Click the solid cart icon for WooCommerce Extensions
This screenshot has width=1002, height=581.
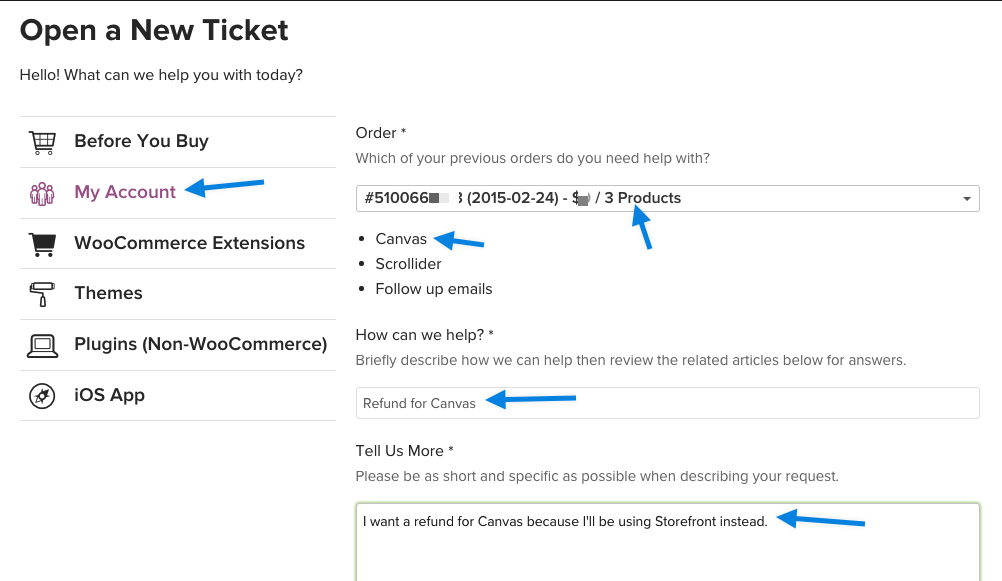[42, 244]
